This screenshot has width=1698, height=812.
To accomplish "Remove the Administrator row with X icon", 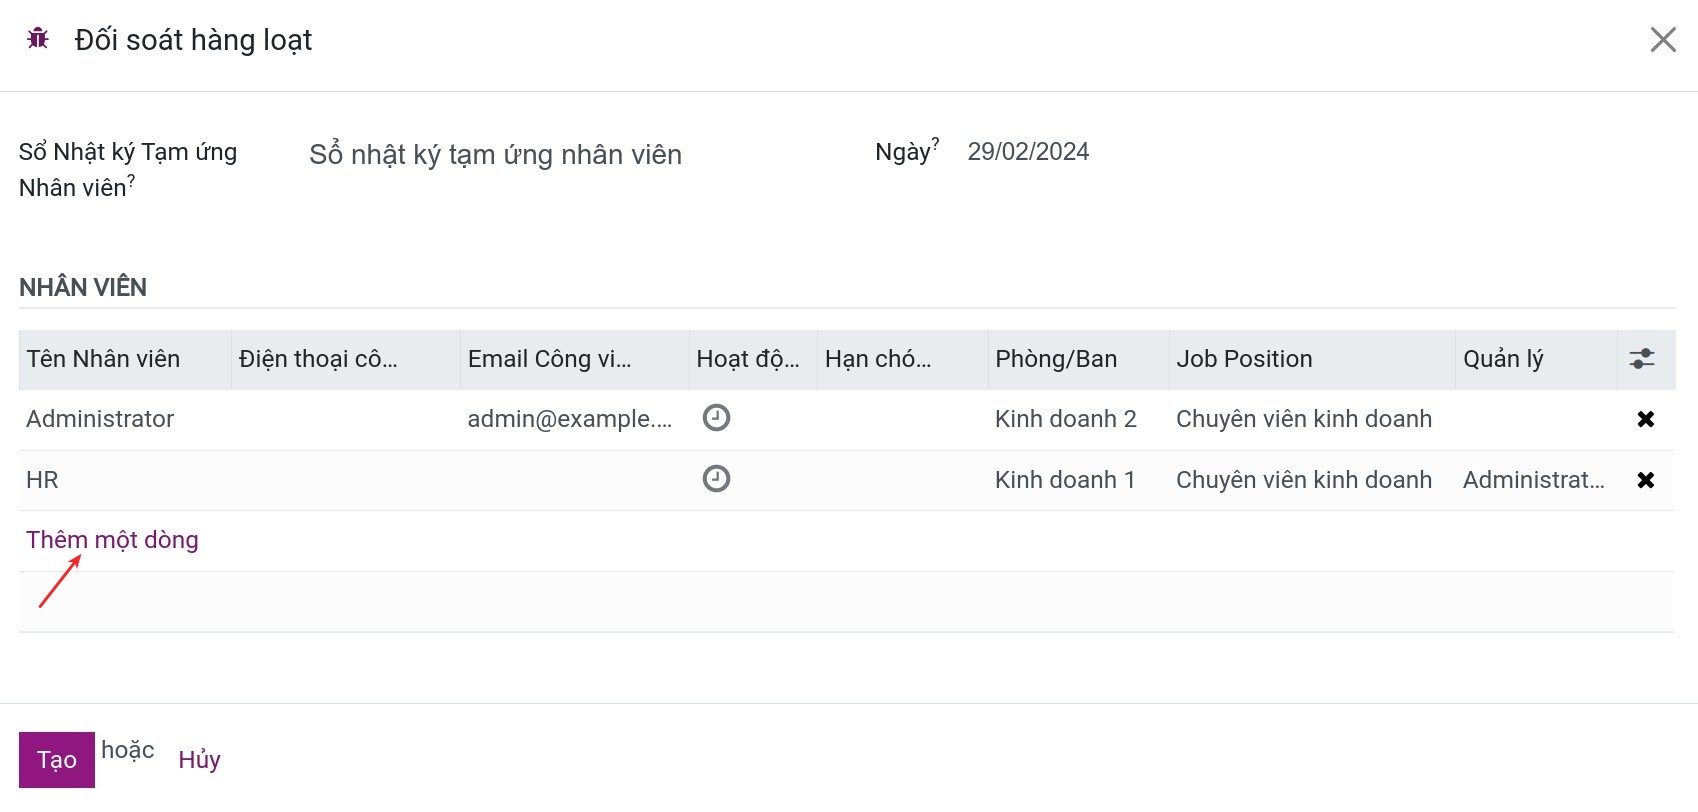I will tap(1645, 419).
